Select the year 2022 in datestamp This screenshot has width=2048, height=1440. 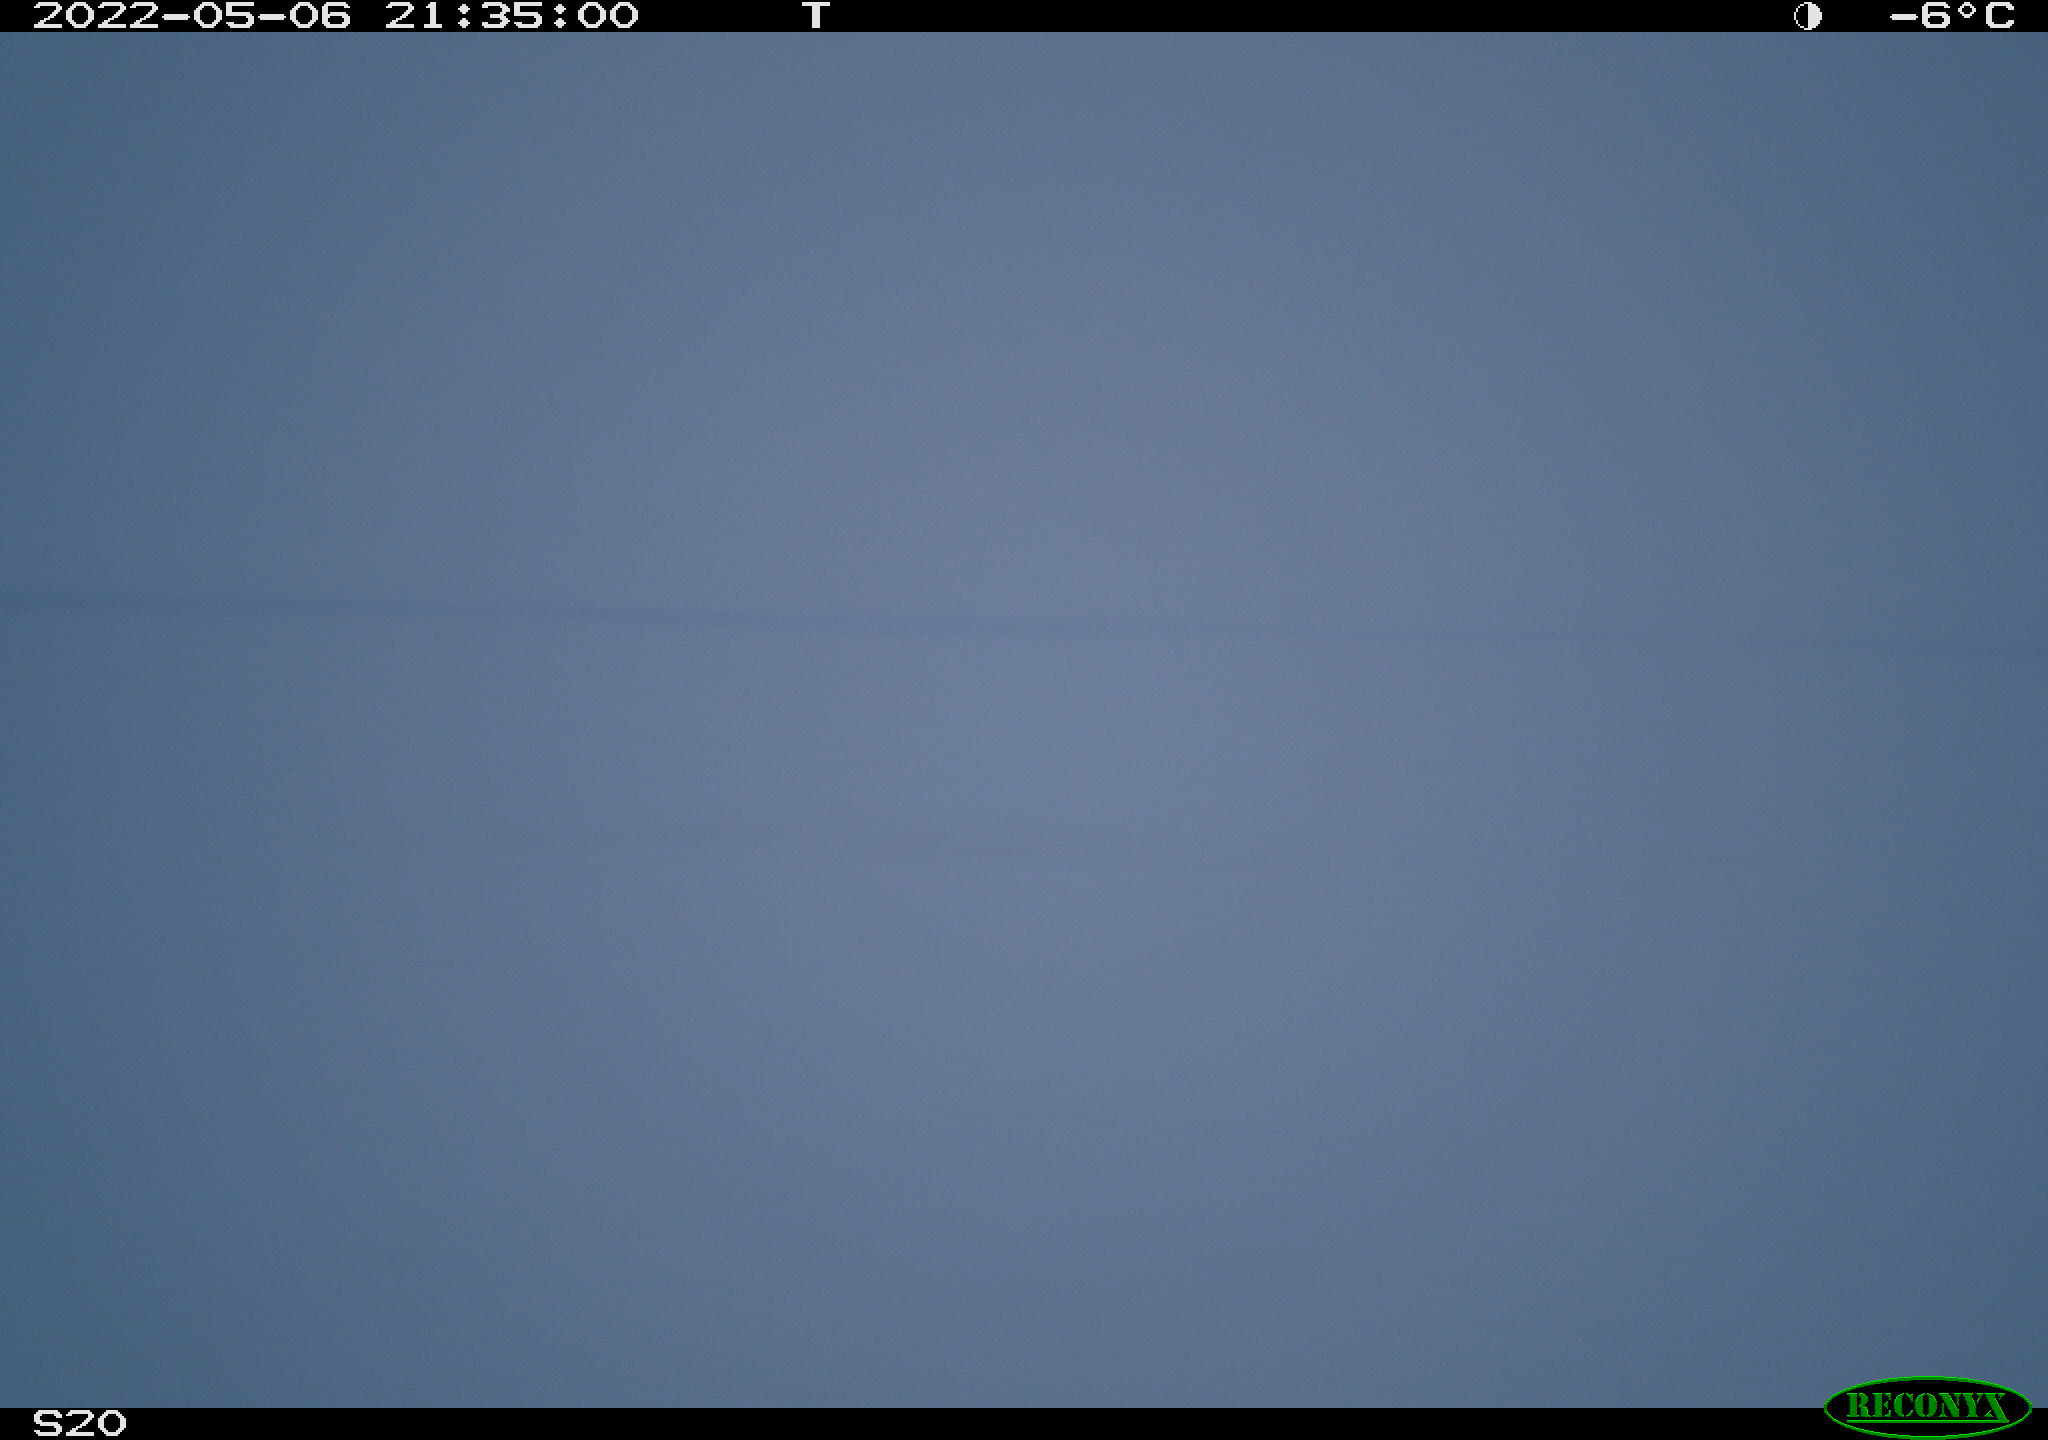click(x=94, y=16)
